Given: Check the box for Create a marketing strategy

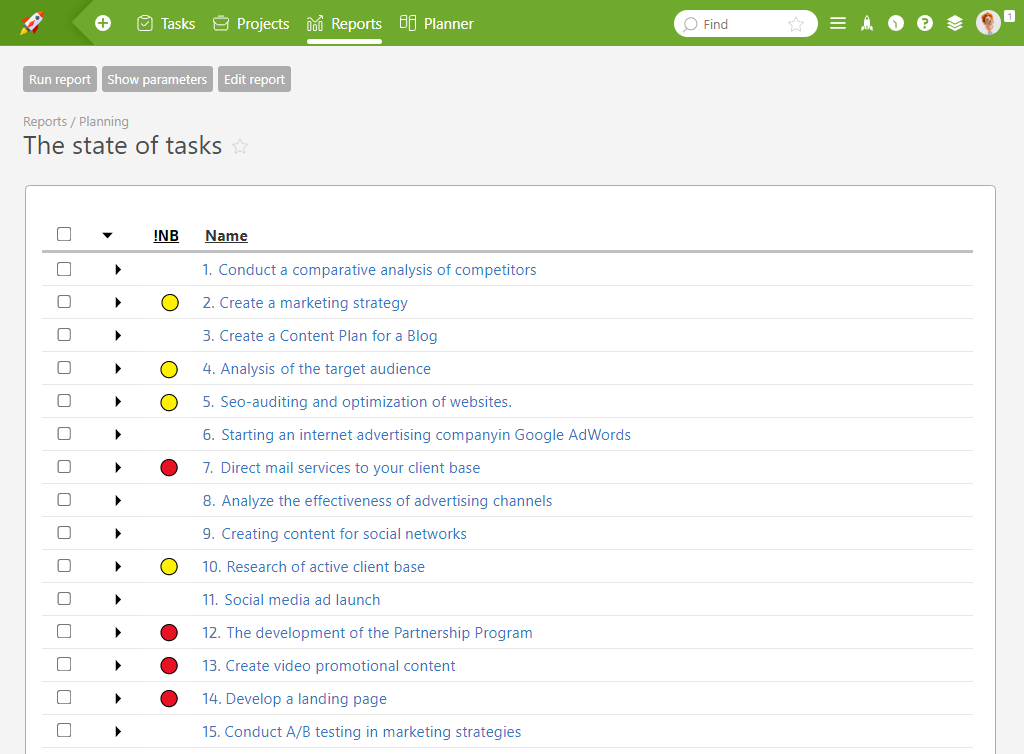Looking at the screenshot, I should (x=64, y=302).
